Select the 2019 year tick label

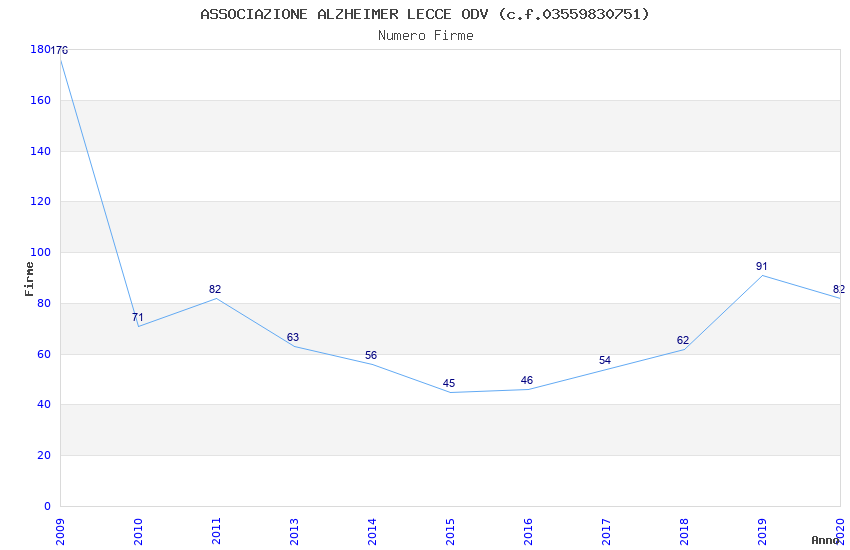[x=763, y=532]
